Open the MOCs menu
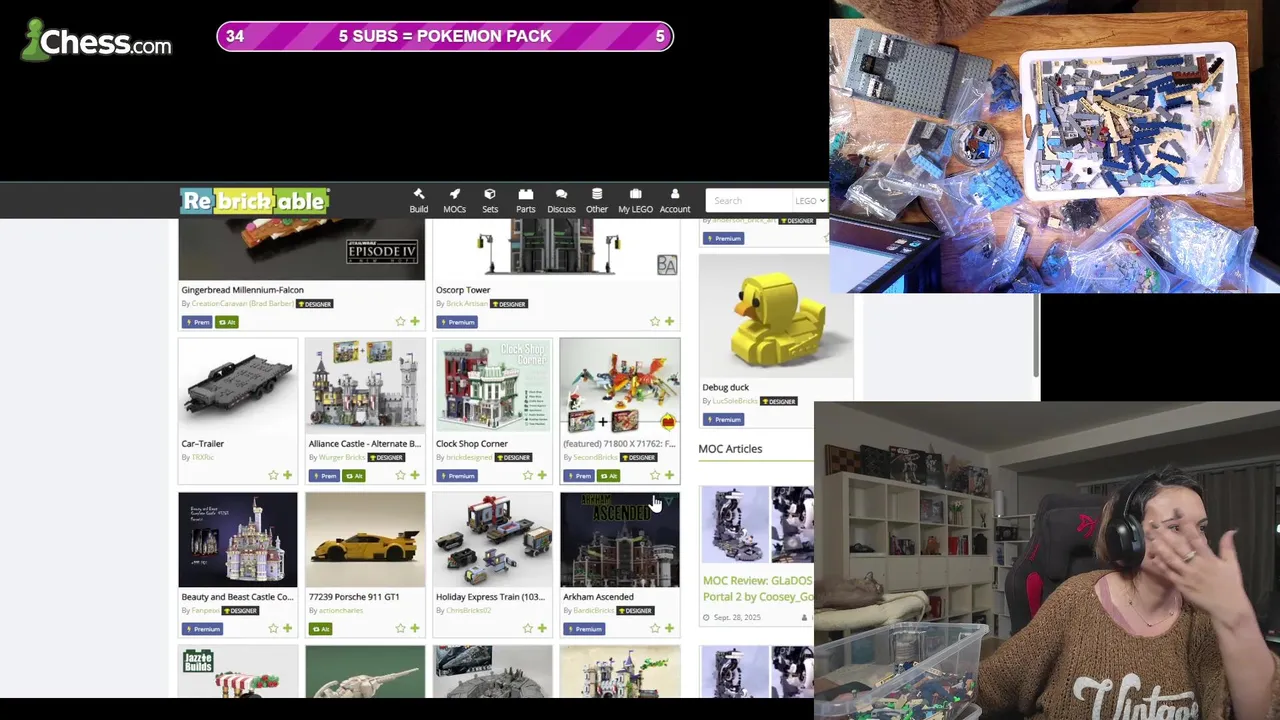1280x720 pixels. (454, 200)
